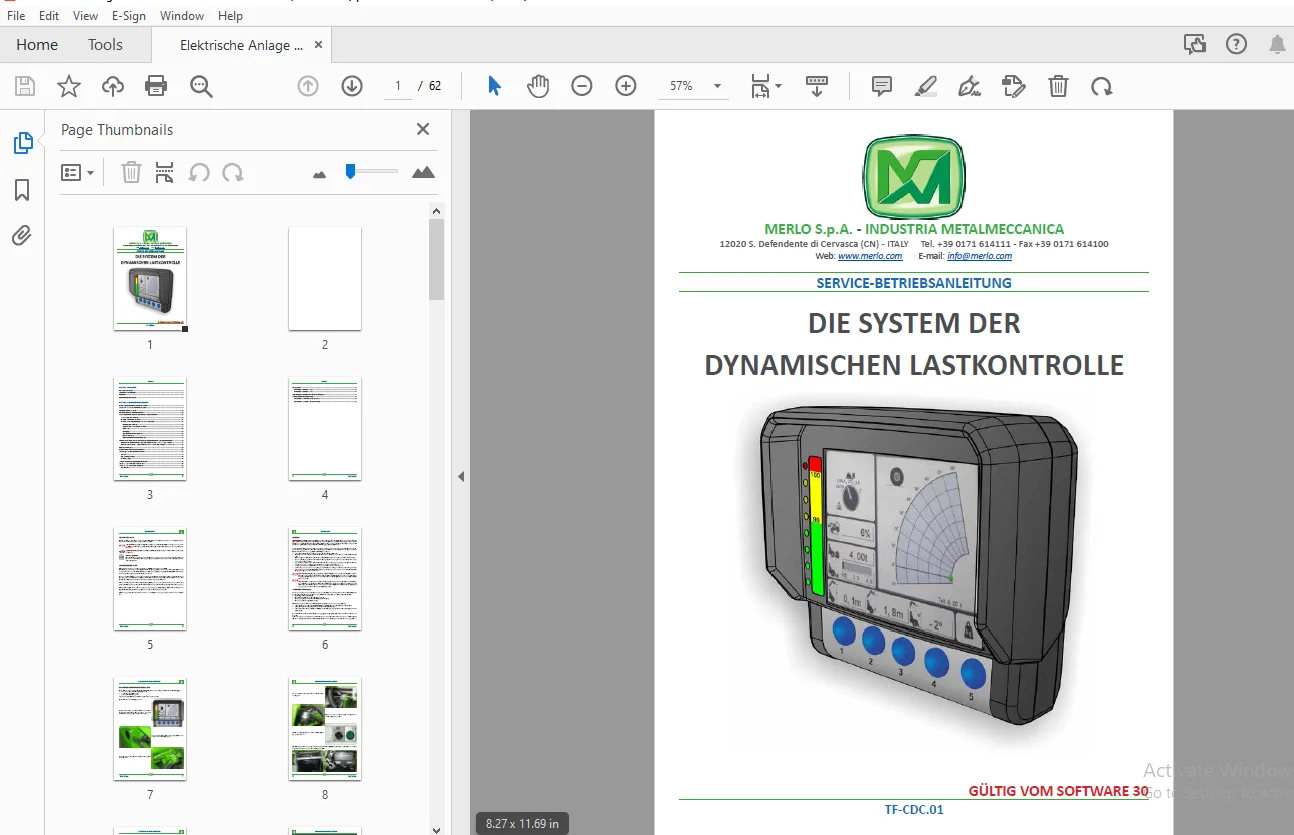1294x835 pixels.
Task: Open the Help menu
Action: click(230, 16)
